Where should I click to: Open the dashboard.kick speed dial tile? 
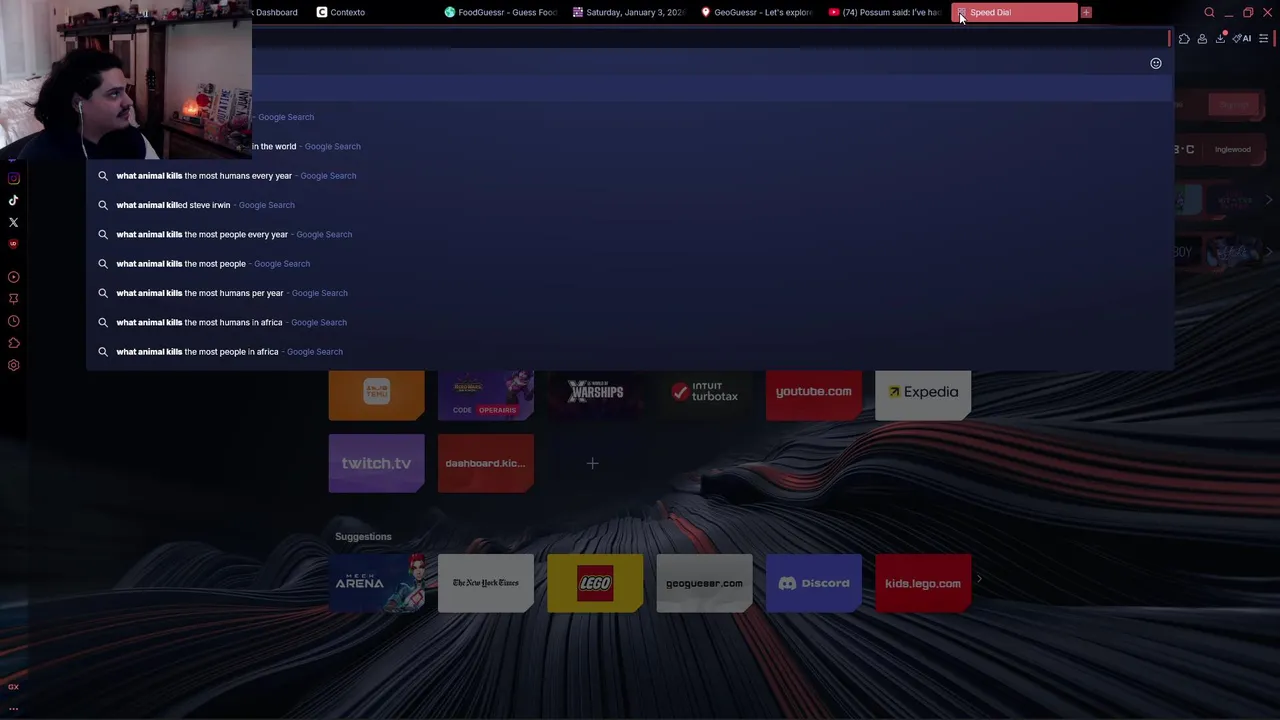(486, 463)
